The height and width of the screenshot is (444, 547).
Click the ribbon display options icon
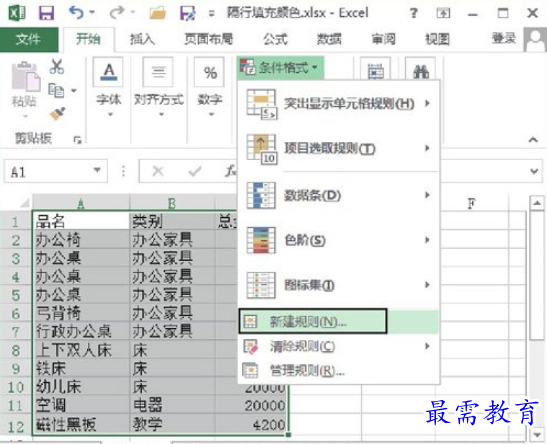(443, 13)
